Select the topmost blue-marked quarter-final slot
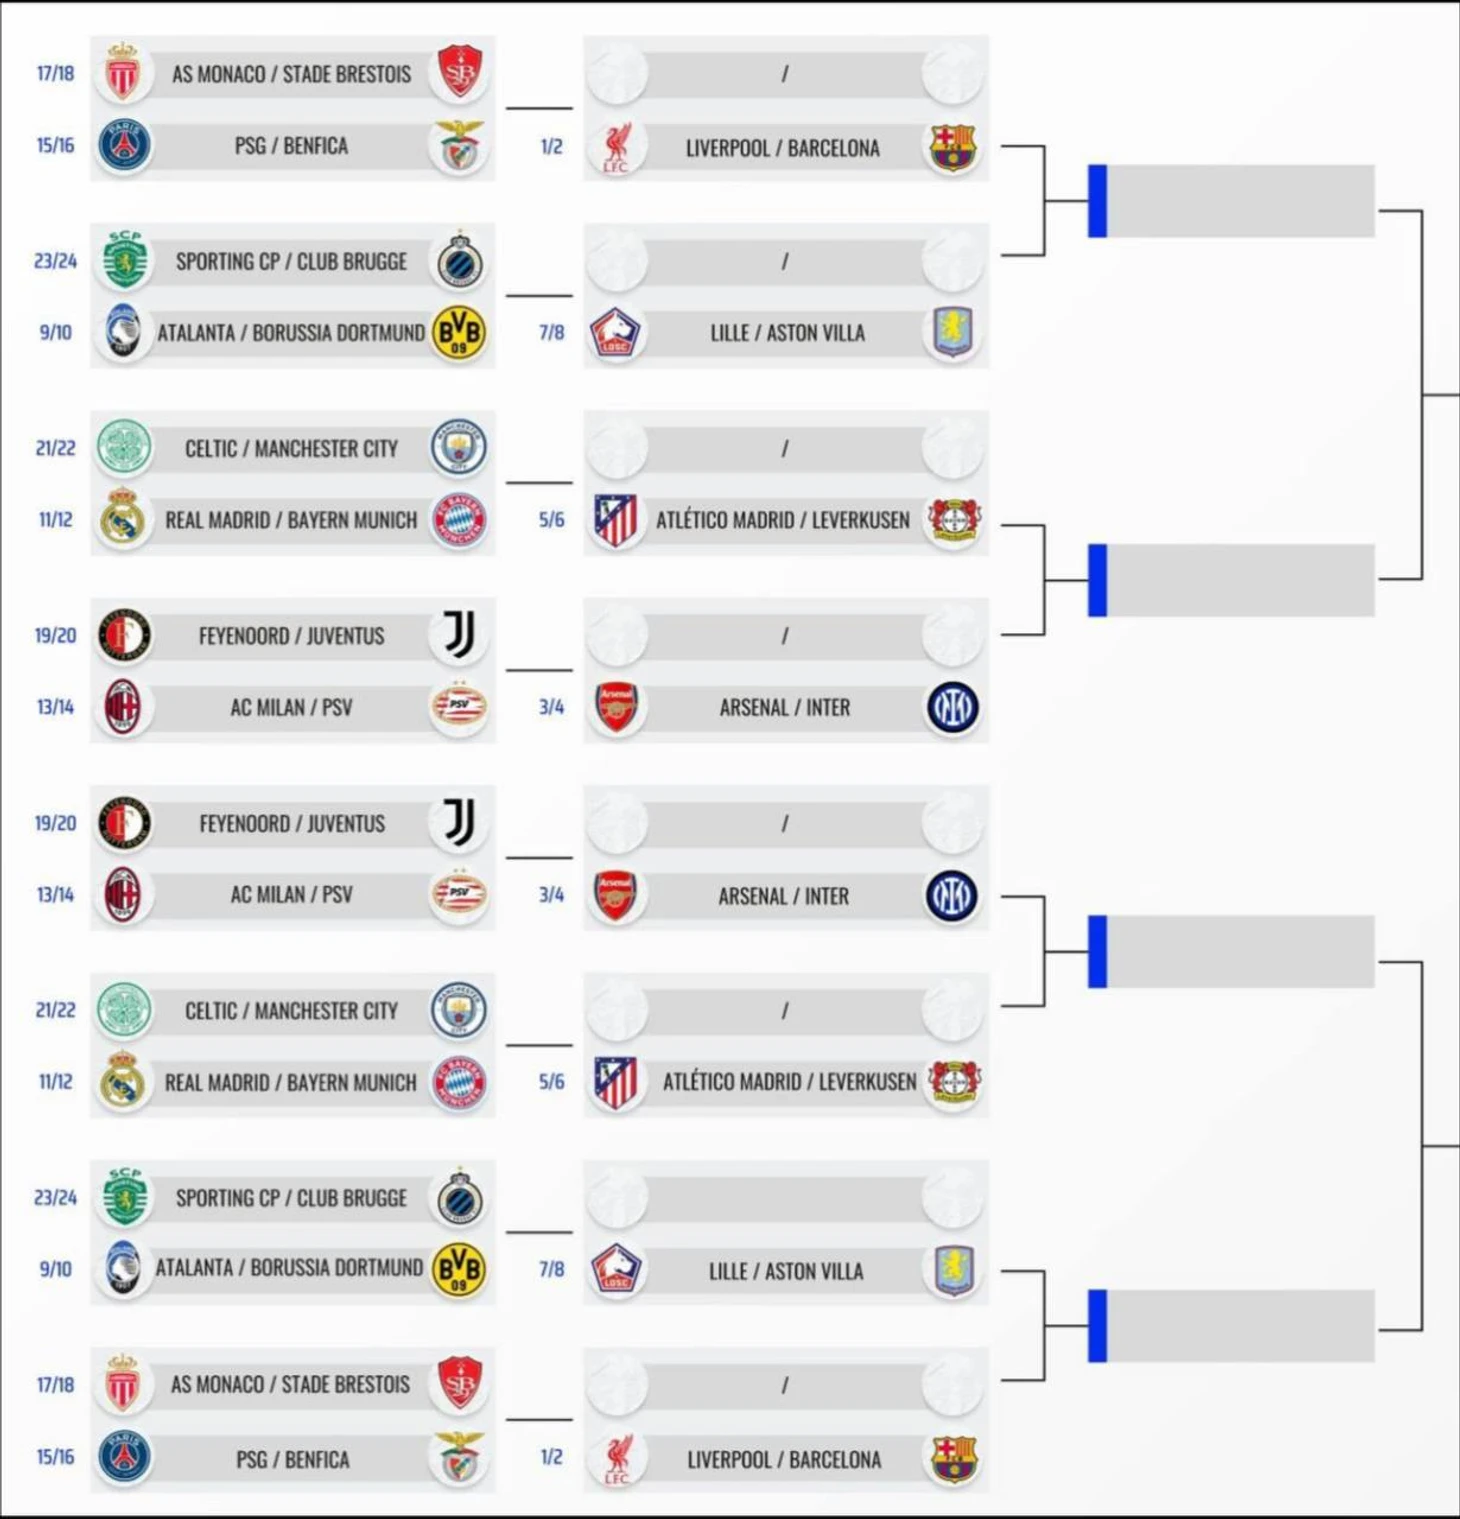 point(1231,201)
